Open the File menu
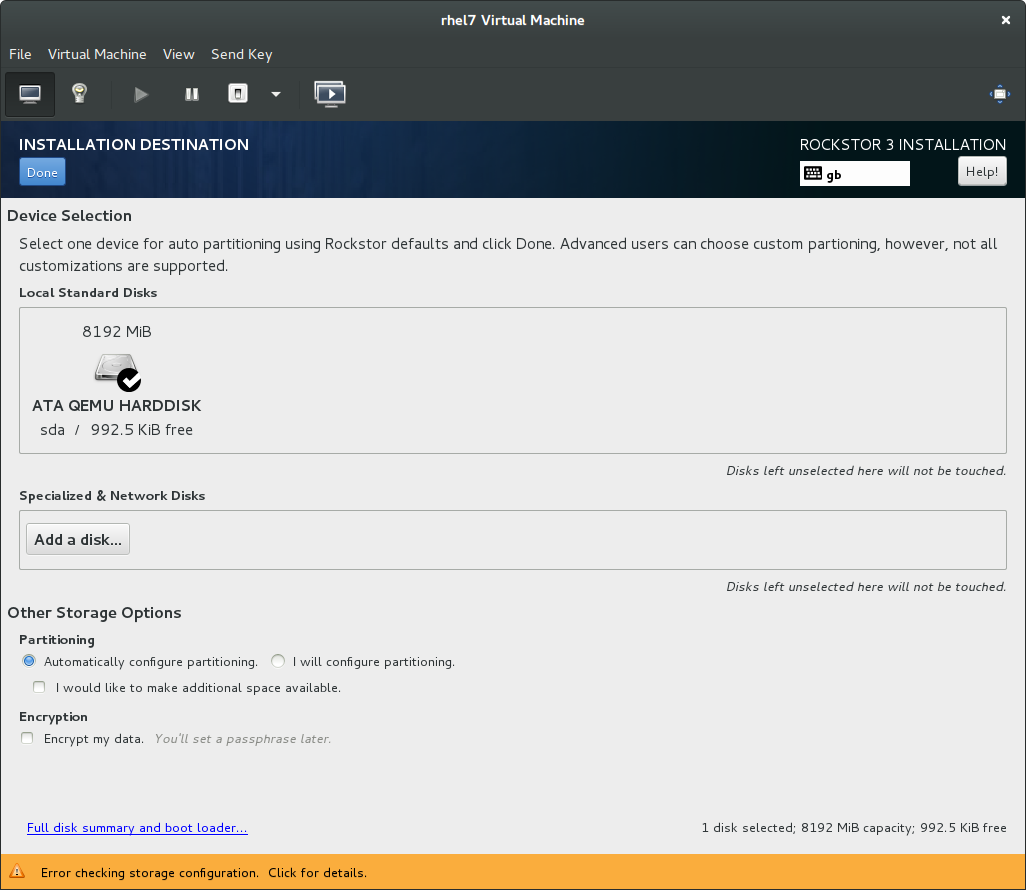 point(20,54)
